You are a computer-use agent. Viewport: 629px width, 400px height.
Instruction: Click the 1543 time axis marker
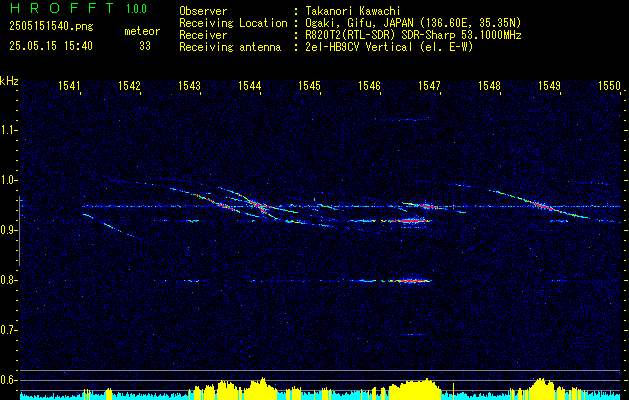[189, 85]
